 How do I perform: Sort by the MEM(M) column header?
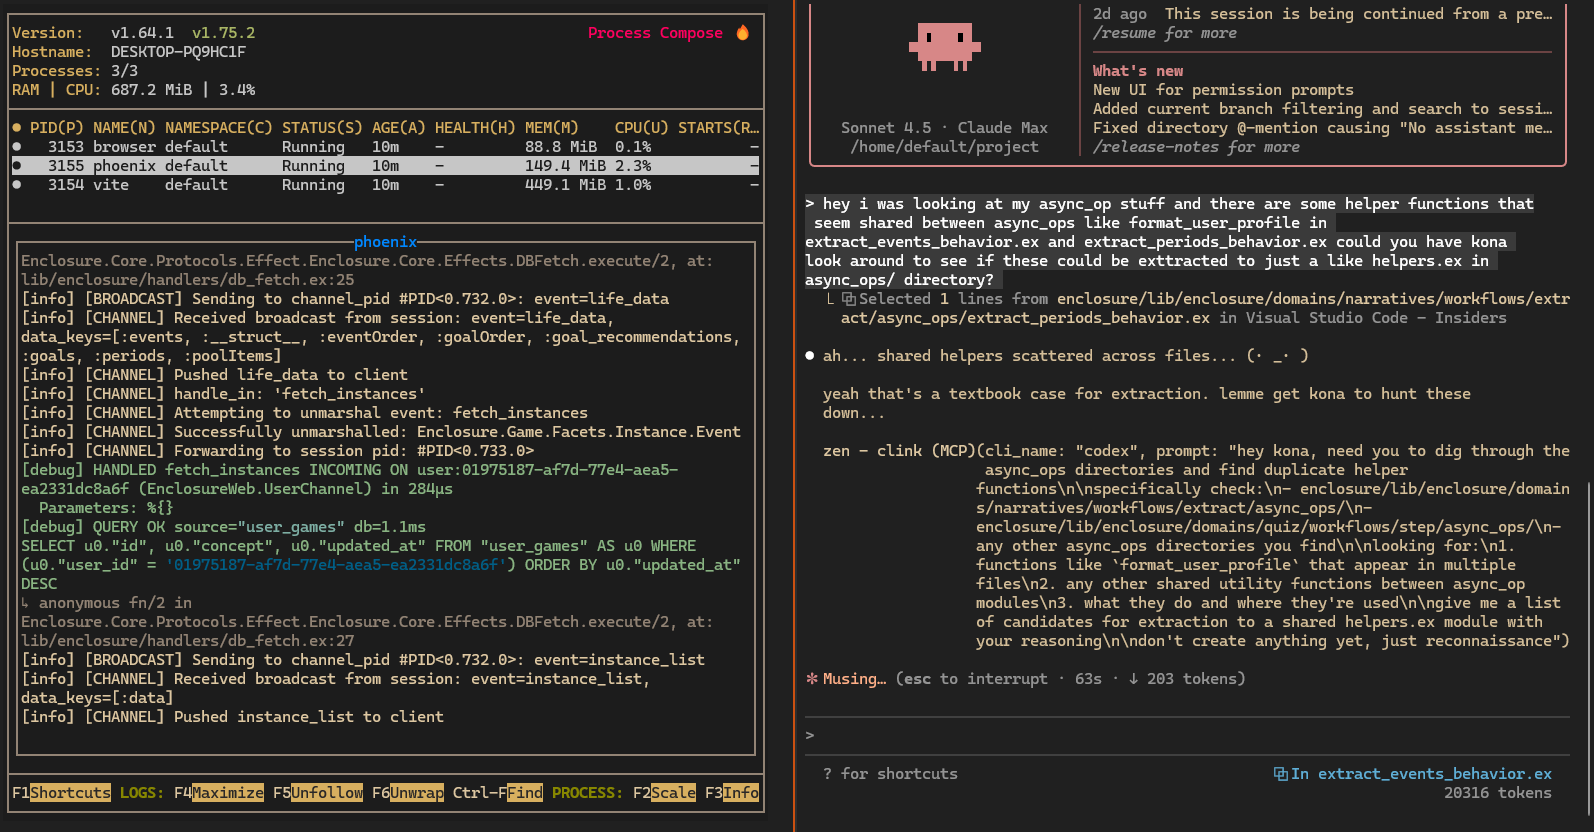click(551, 128)
